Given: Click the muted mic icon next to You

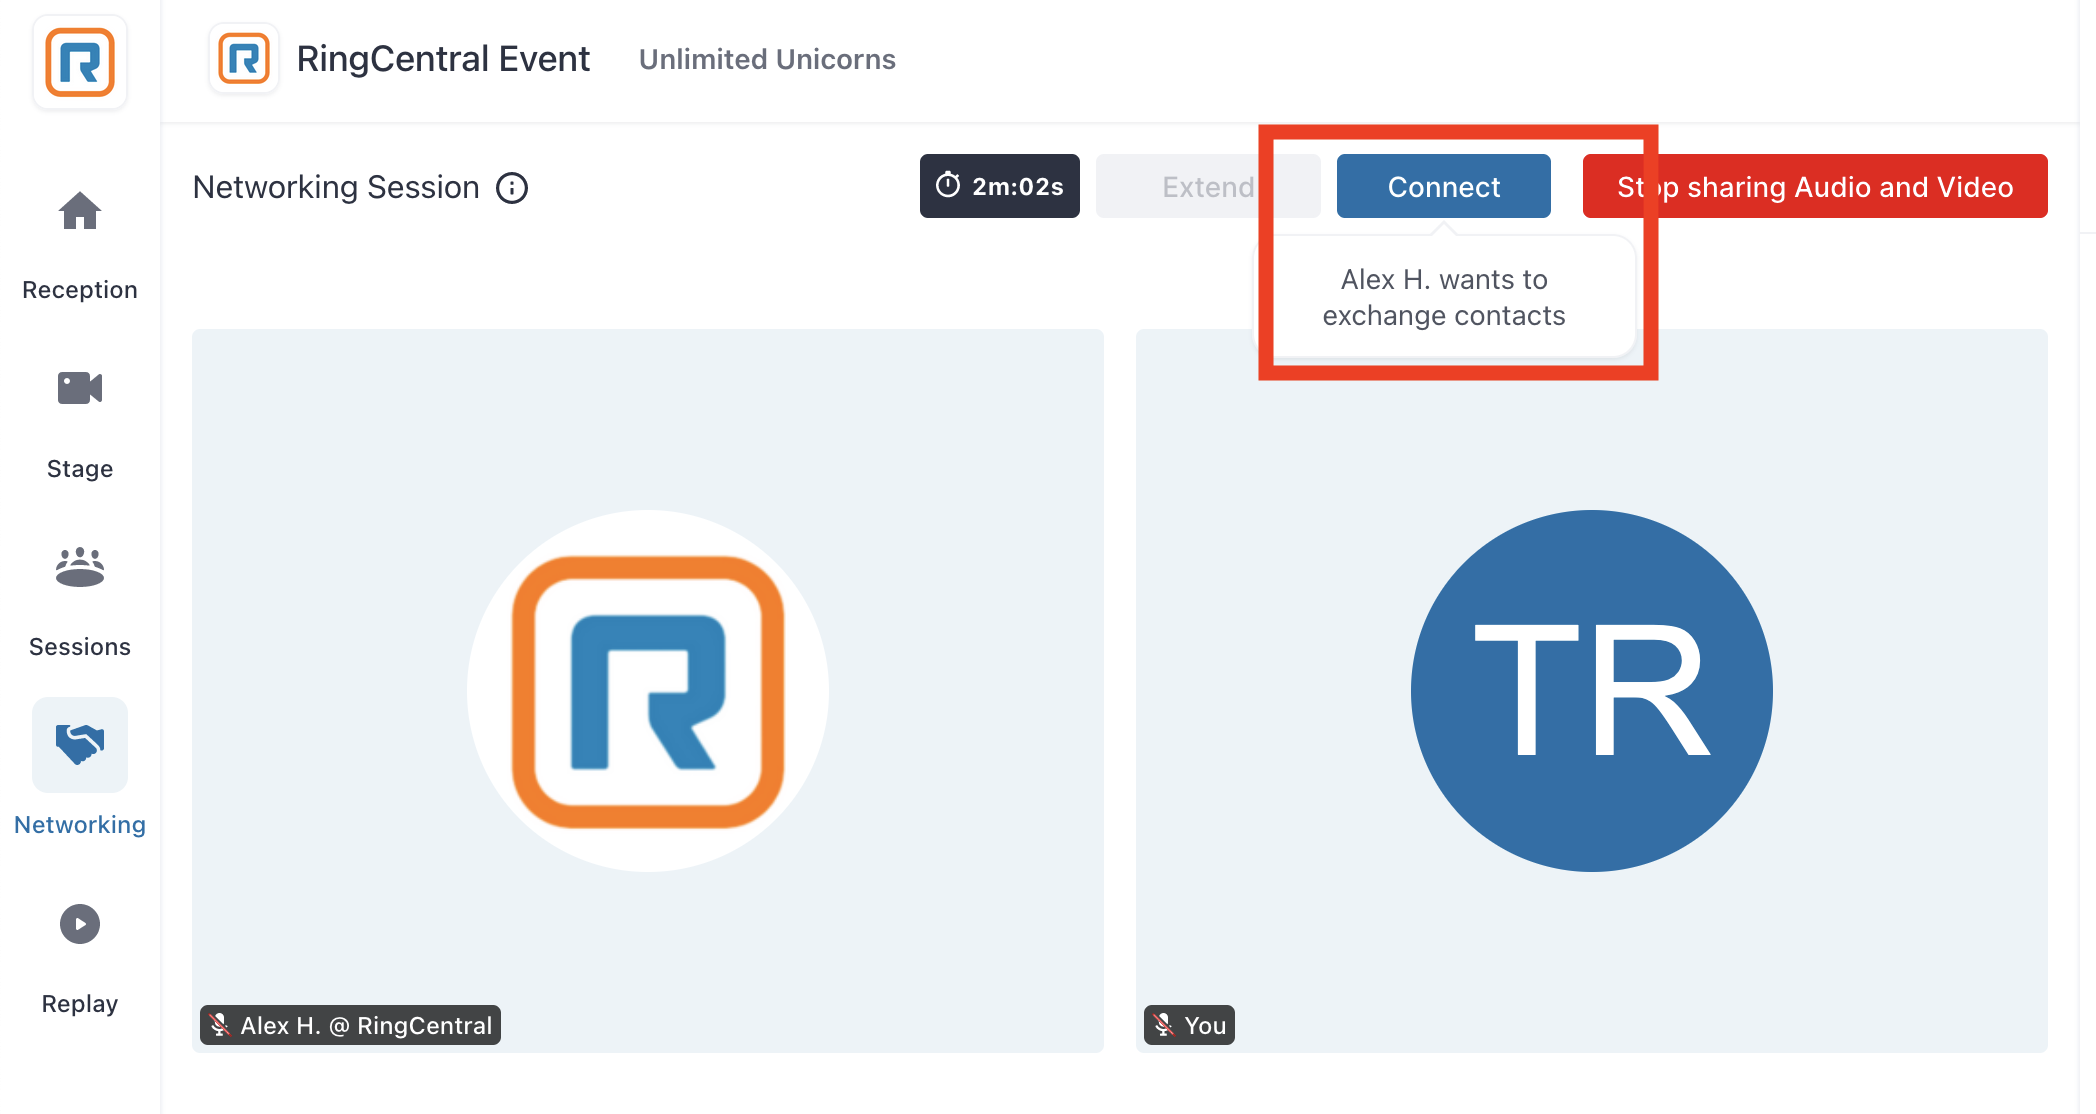Looking at the screenshot, I should point(1163,1025).
